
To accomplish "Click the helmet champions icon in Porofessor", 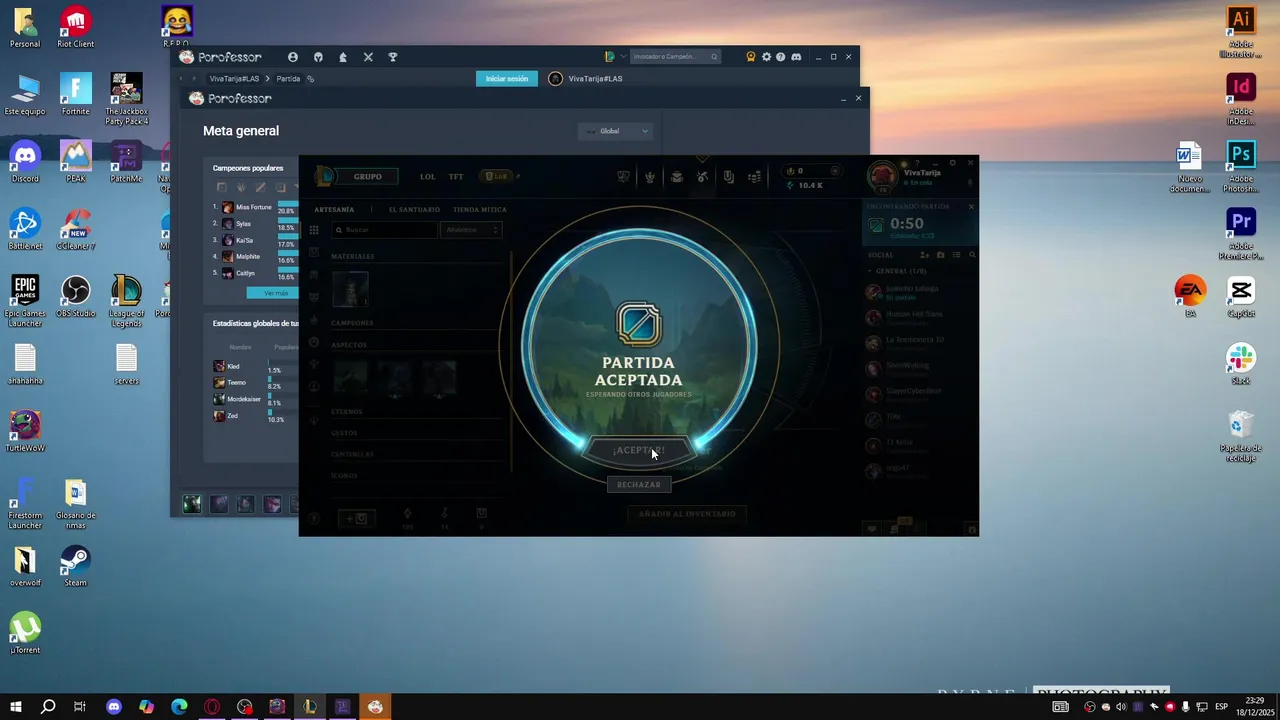I will (318, 57).
